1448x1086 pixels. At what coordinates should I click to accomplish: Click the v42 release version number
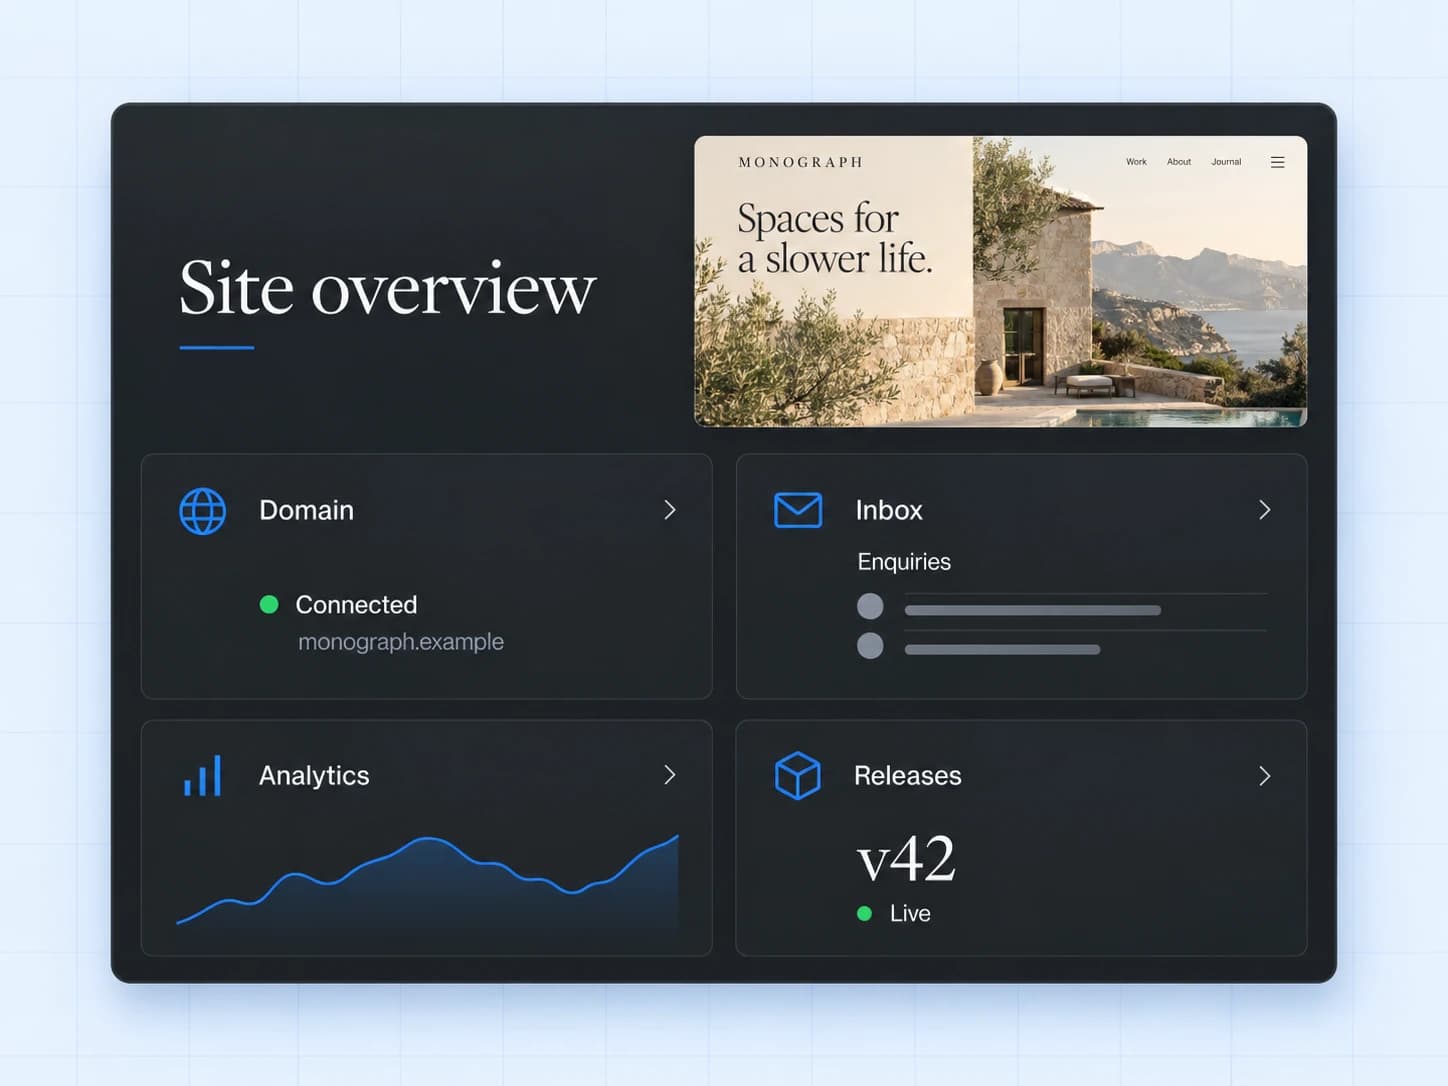tap(907, 859)
